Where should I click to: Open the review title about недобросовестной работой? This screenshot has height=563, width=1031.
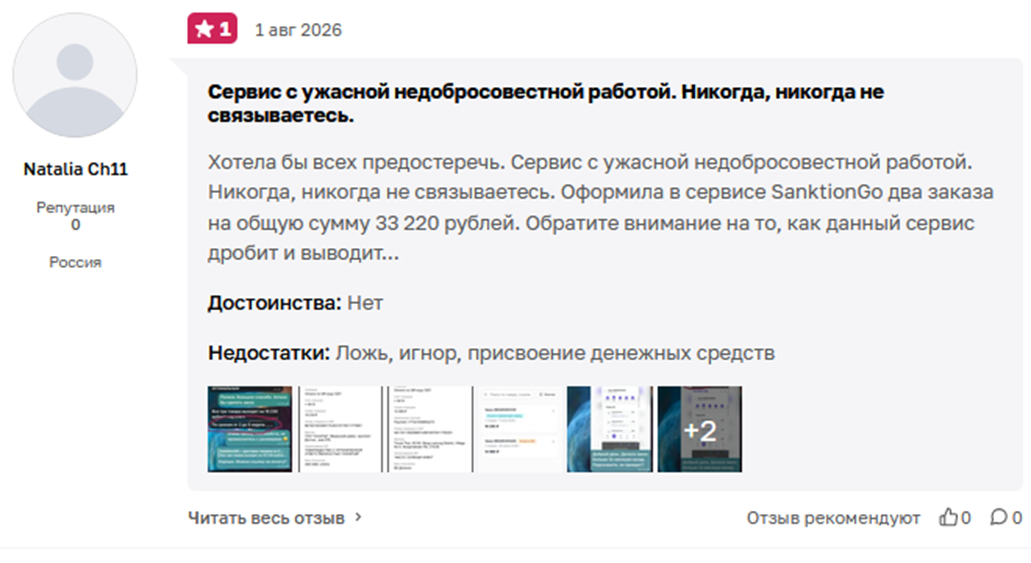[546, 103]
